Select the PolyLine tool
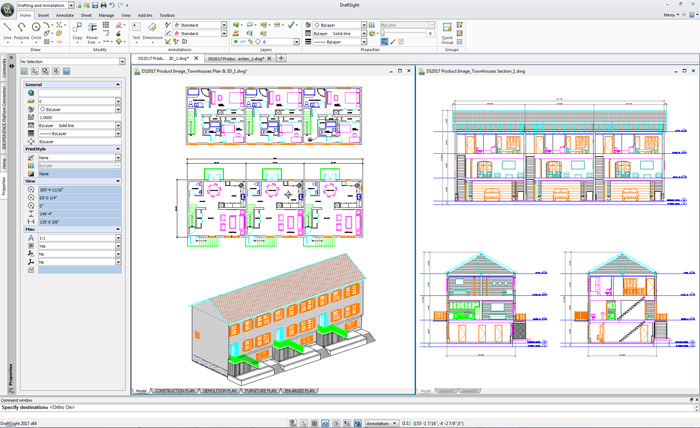This screenshot has width=700, height=428. (21, 28)
